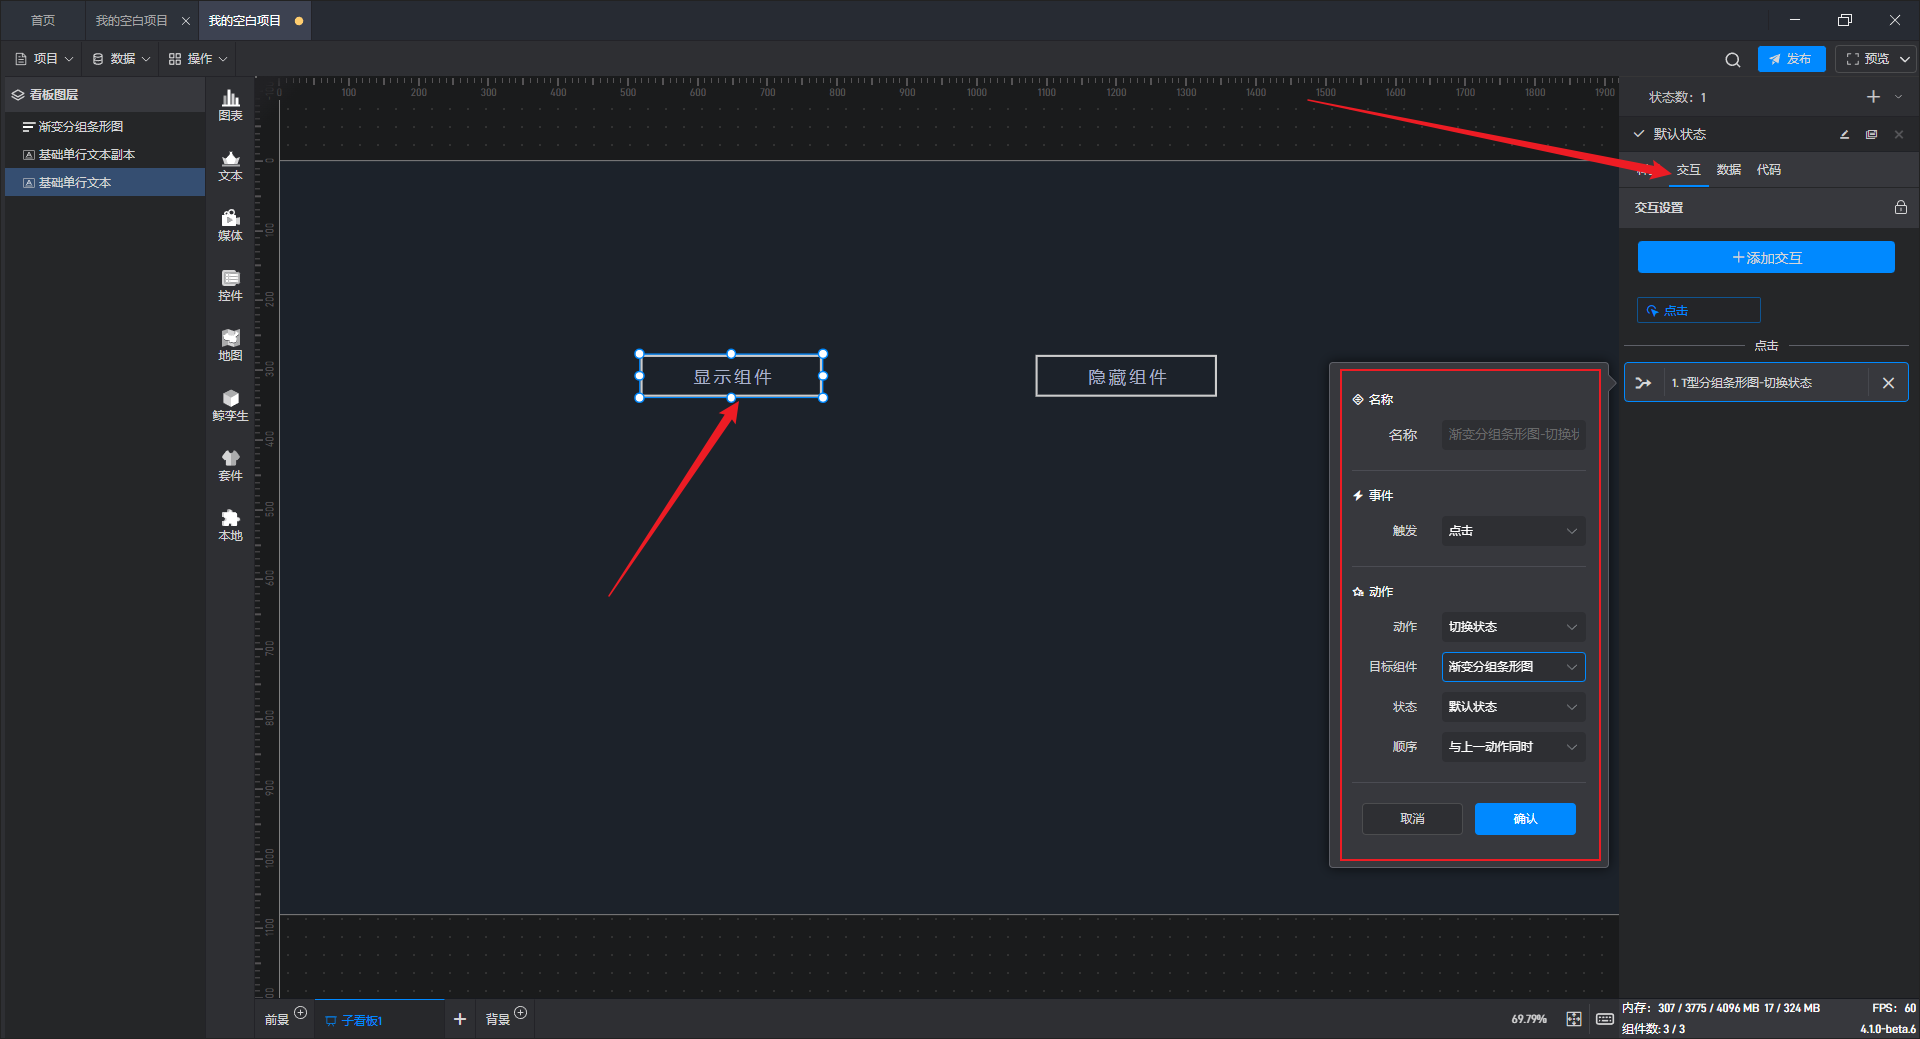Expand the 预览 preview dropdown arrow
The height and width of the screenshot is (1039, 1920).
[1905, 60]
